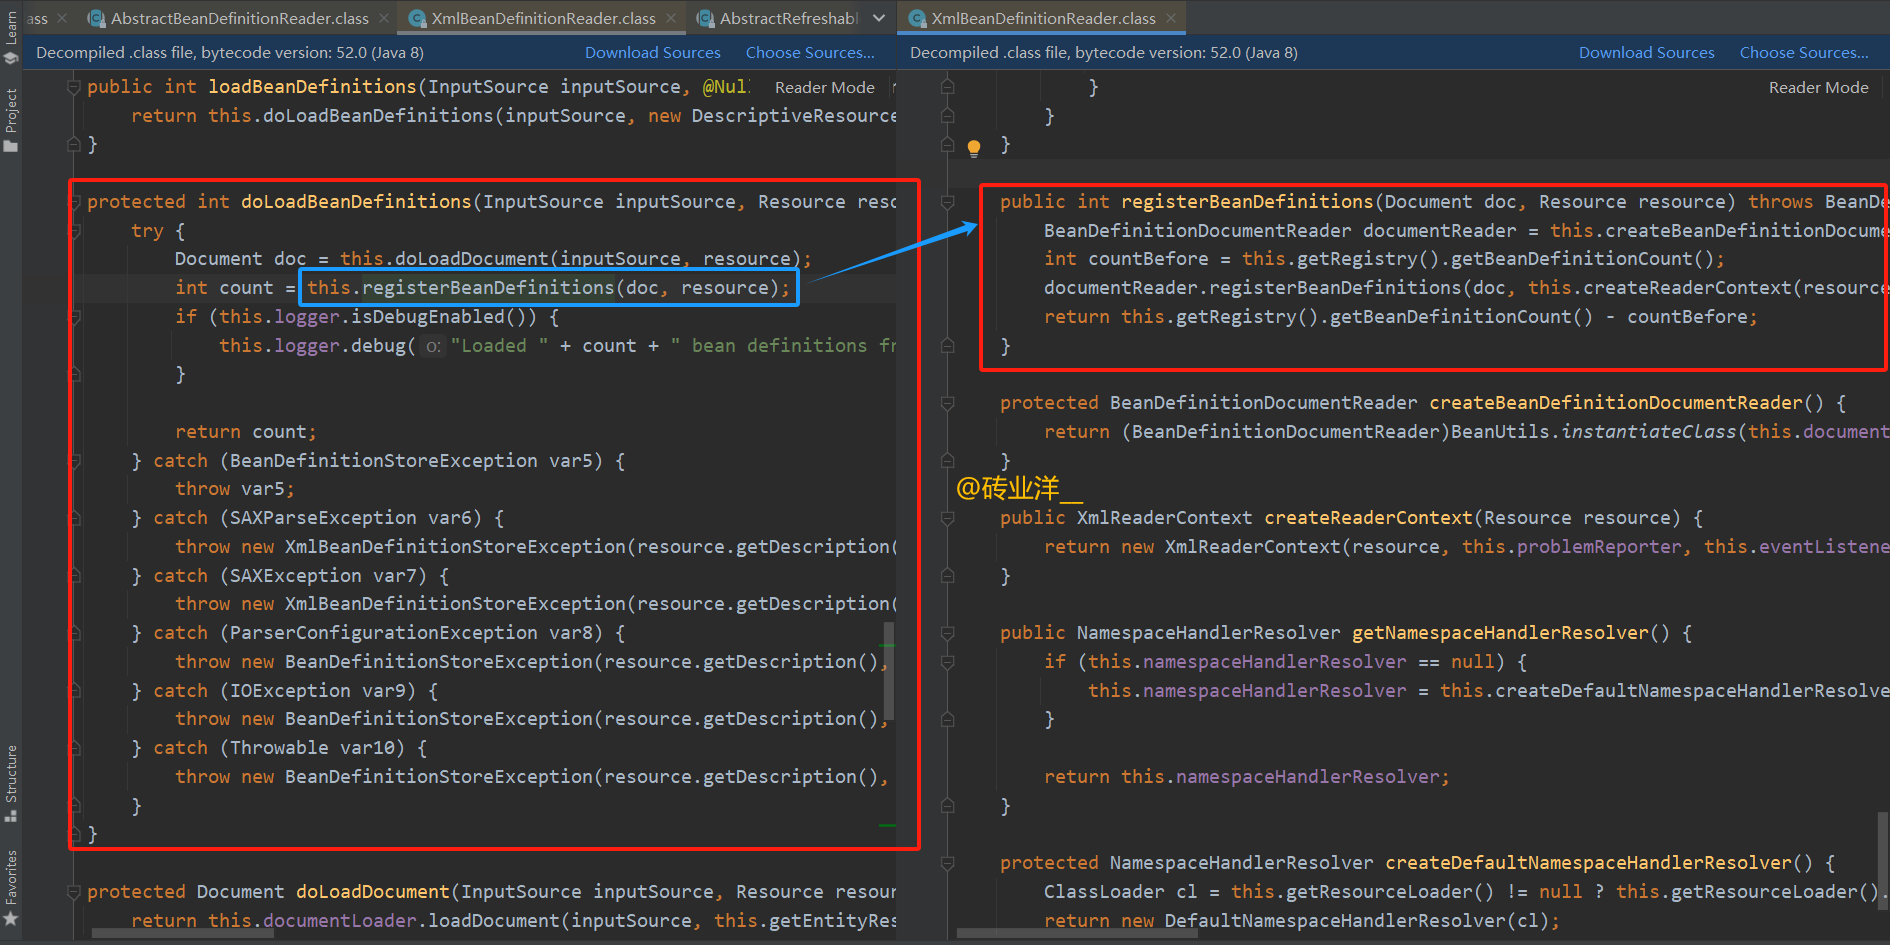Fold the catch ParserConfigurationException var8 block
The height and width of the screenshot is (945, 1890).
(x=73, y=633)
